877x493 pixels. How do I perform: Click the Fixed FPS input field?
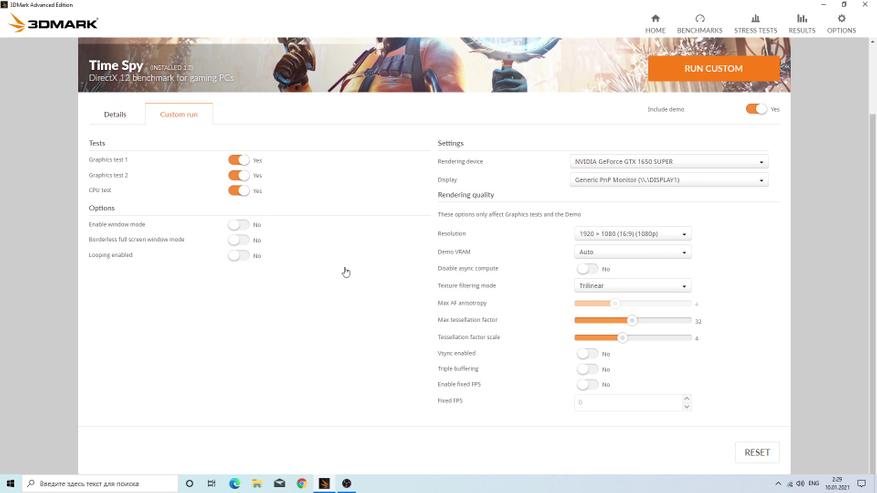pos(628,402)
